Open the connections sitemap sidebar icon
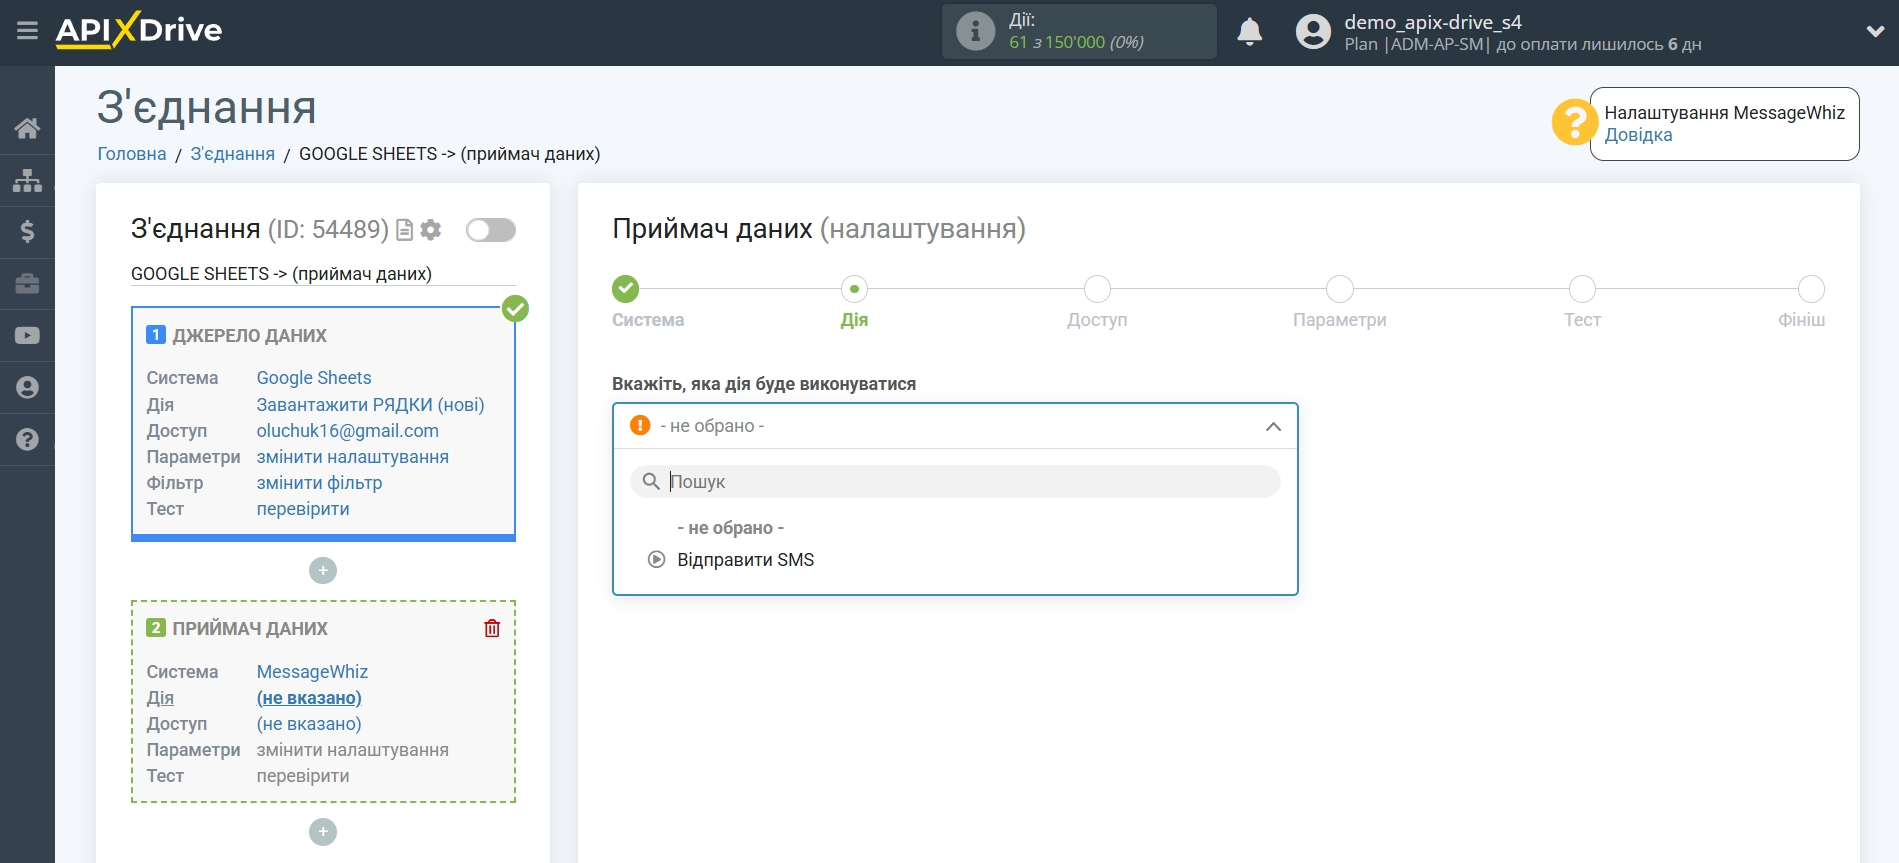 click(x=27, y=180)
